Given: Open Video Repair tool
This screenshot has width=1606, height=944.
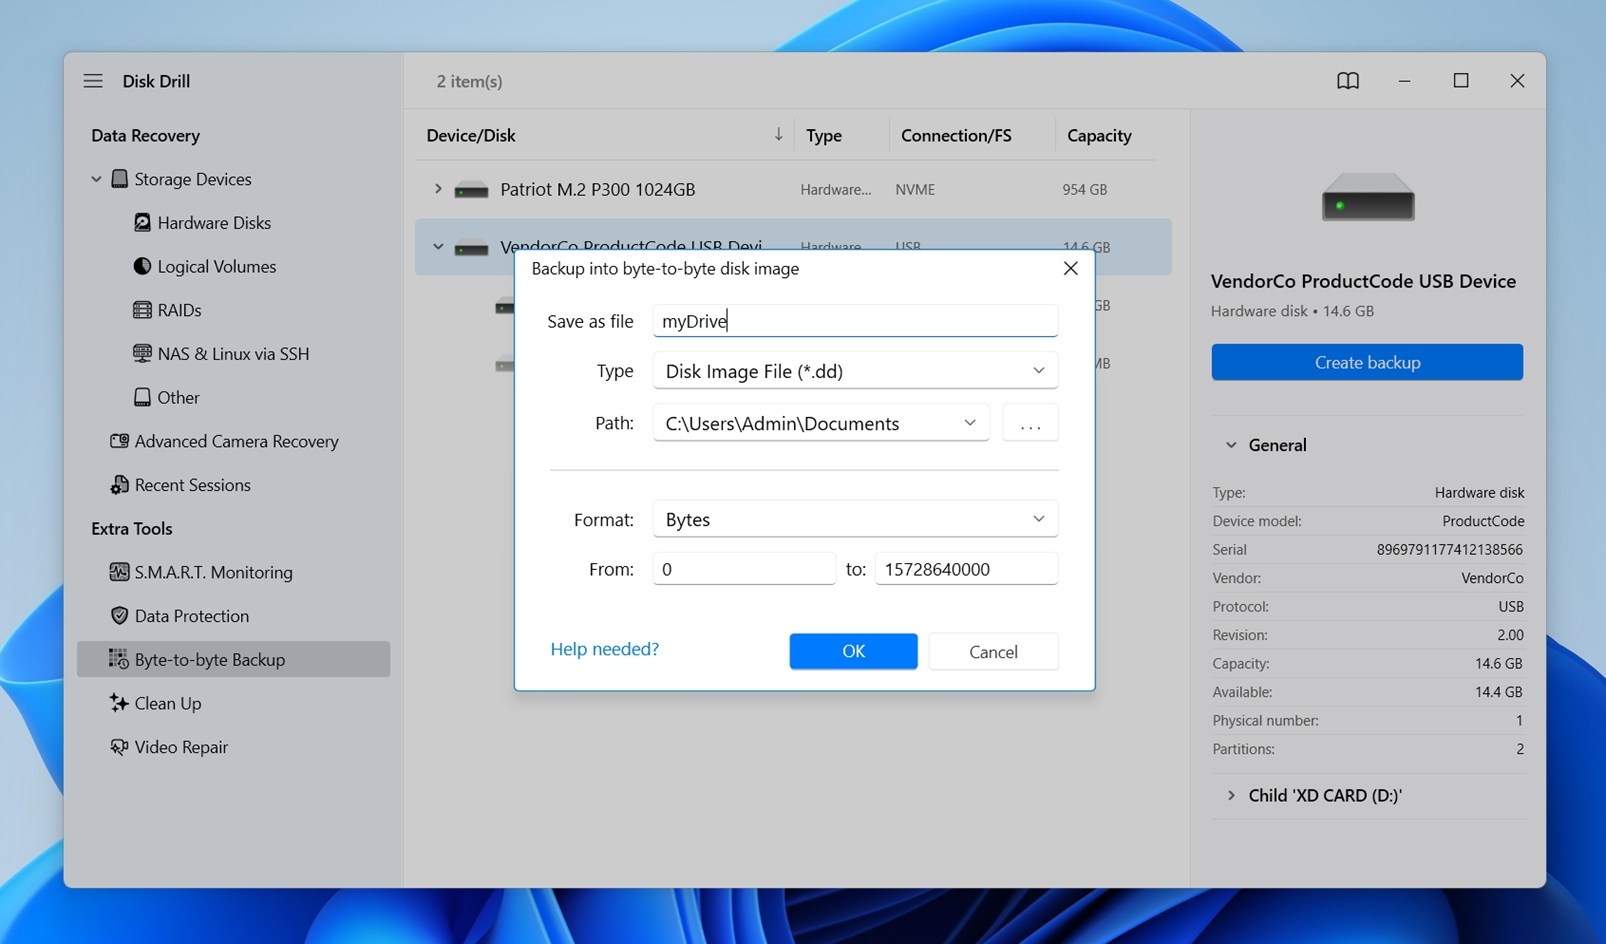Looking at the screenshot, I should coord(181,747).
